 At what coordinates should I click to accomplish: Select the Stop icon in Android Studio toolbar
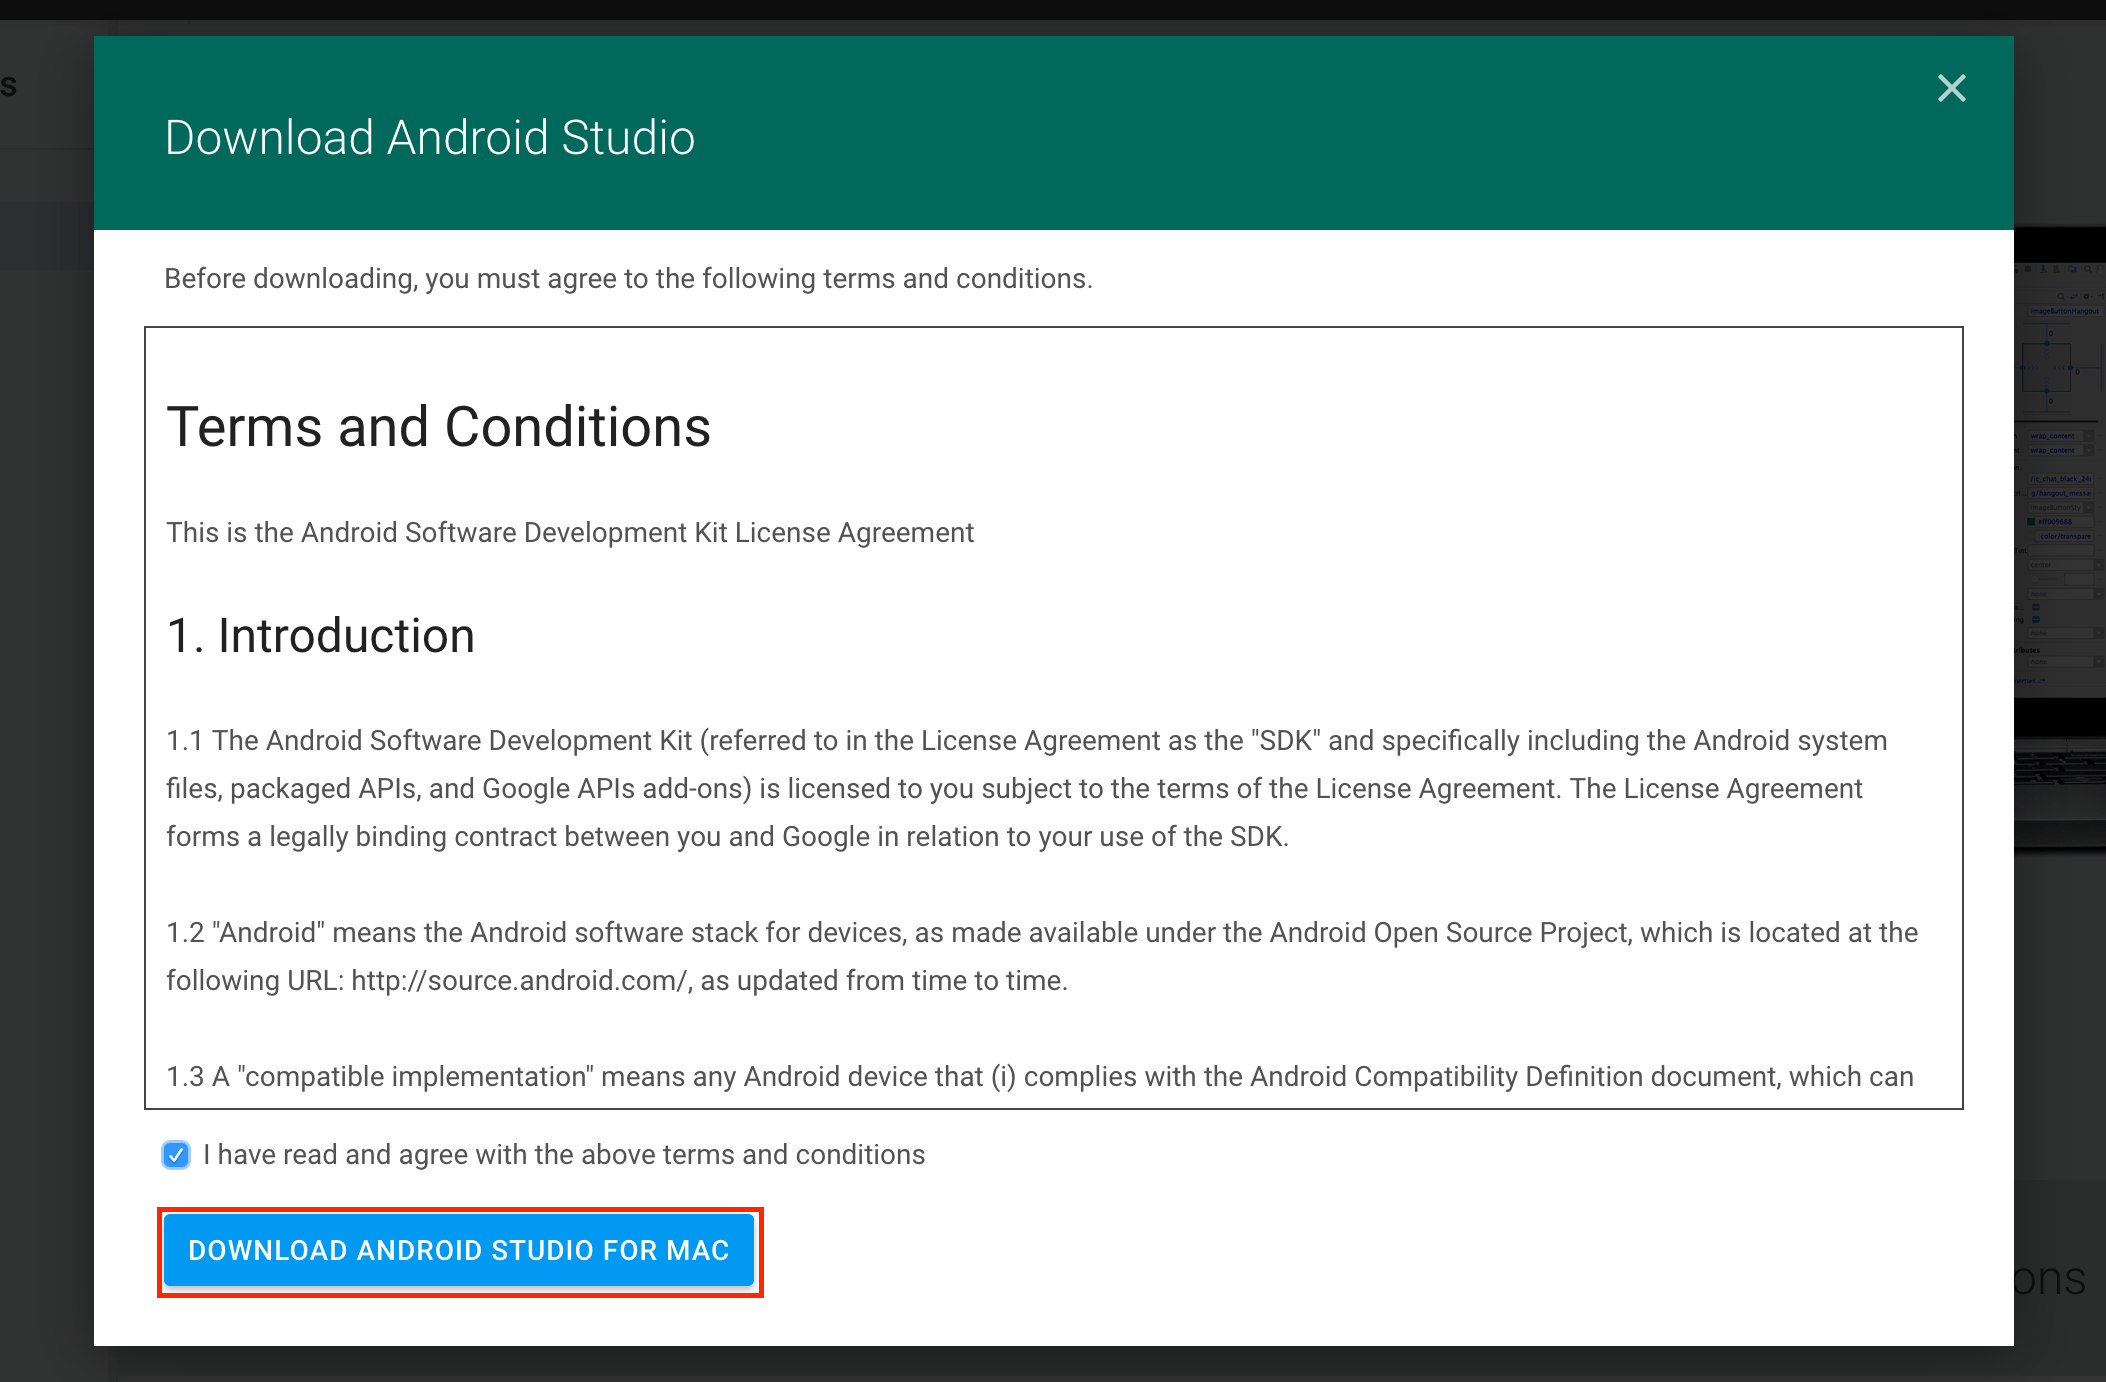click(2028, 269)
